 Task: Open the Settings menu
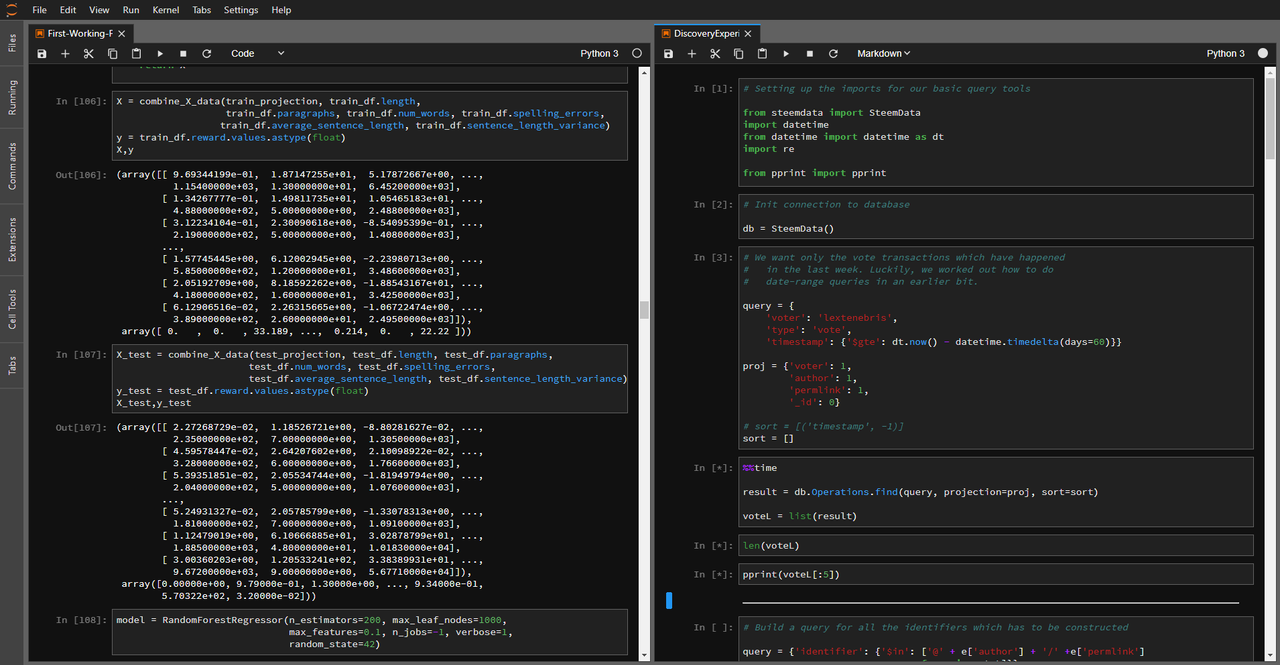pos(240,10)
